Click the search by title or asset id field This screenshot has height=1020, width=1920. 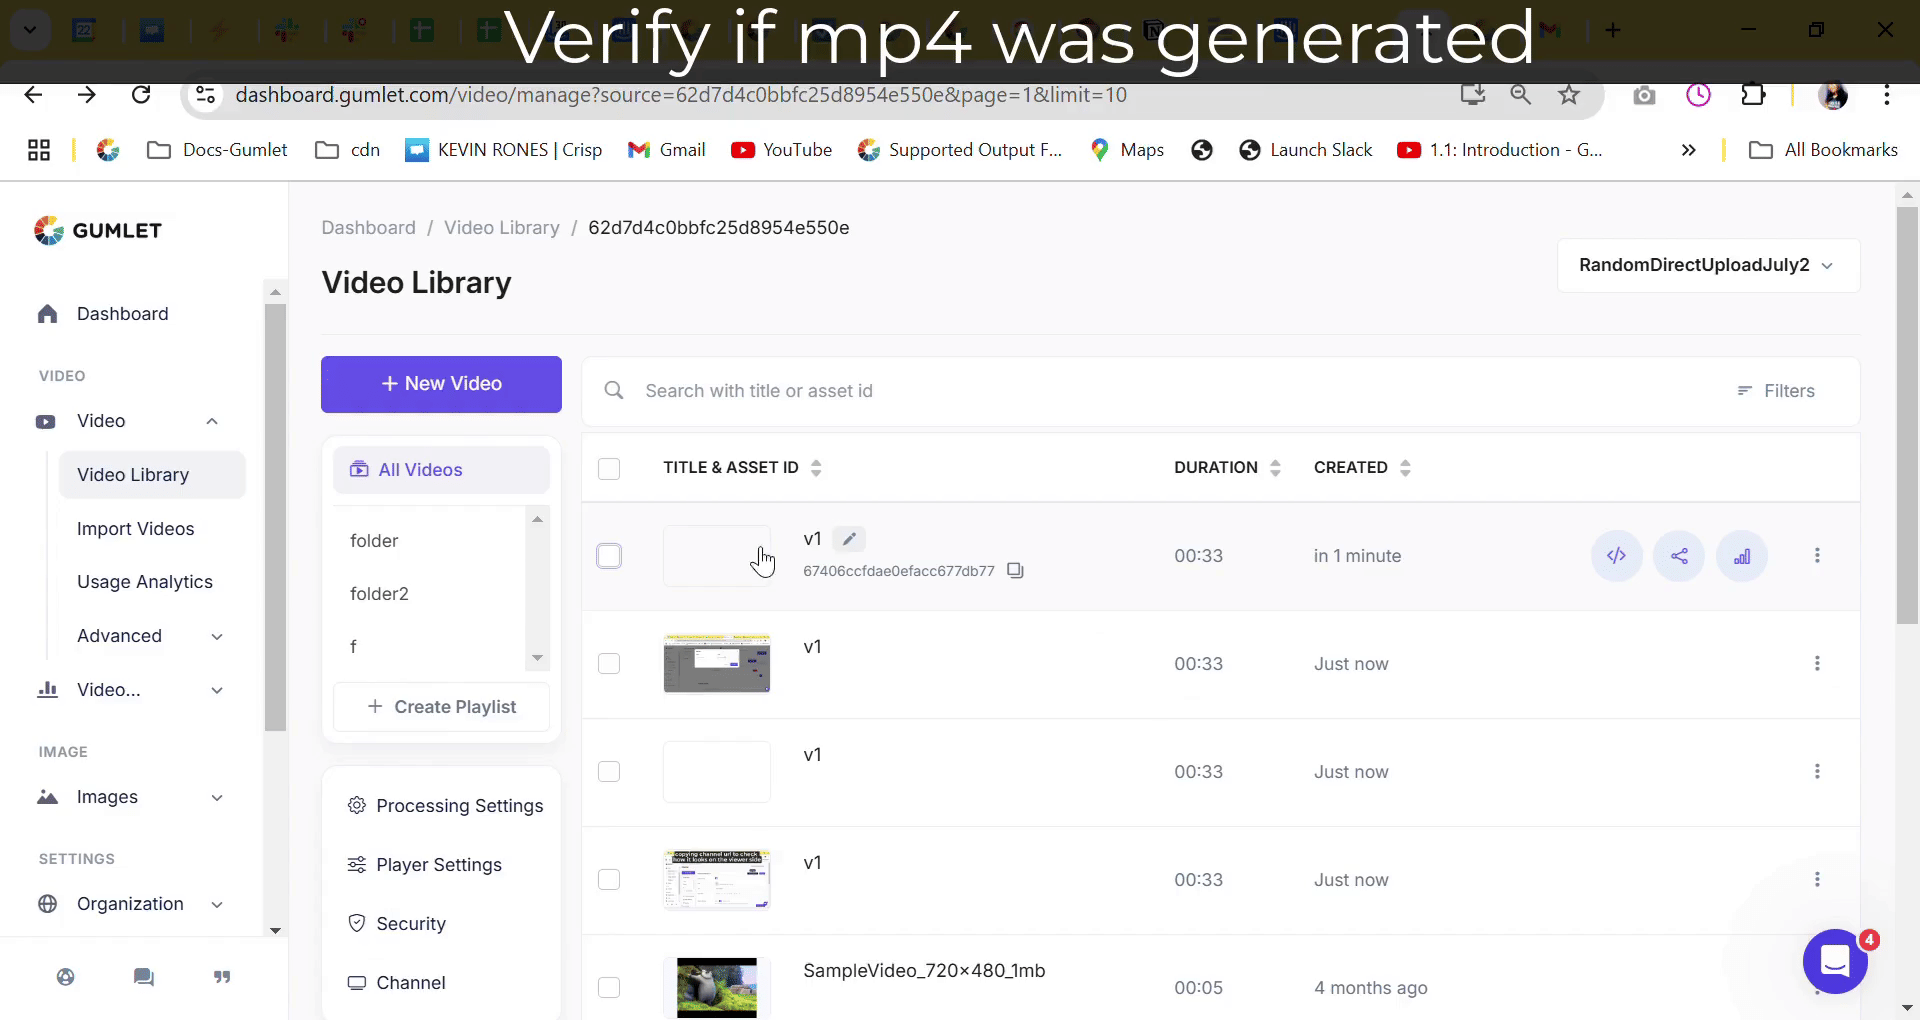tap(1100, 391)
